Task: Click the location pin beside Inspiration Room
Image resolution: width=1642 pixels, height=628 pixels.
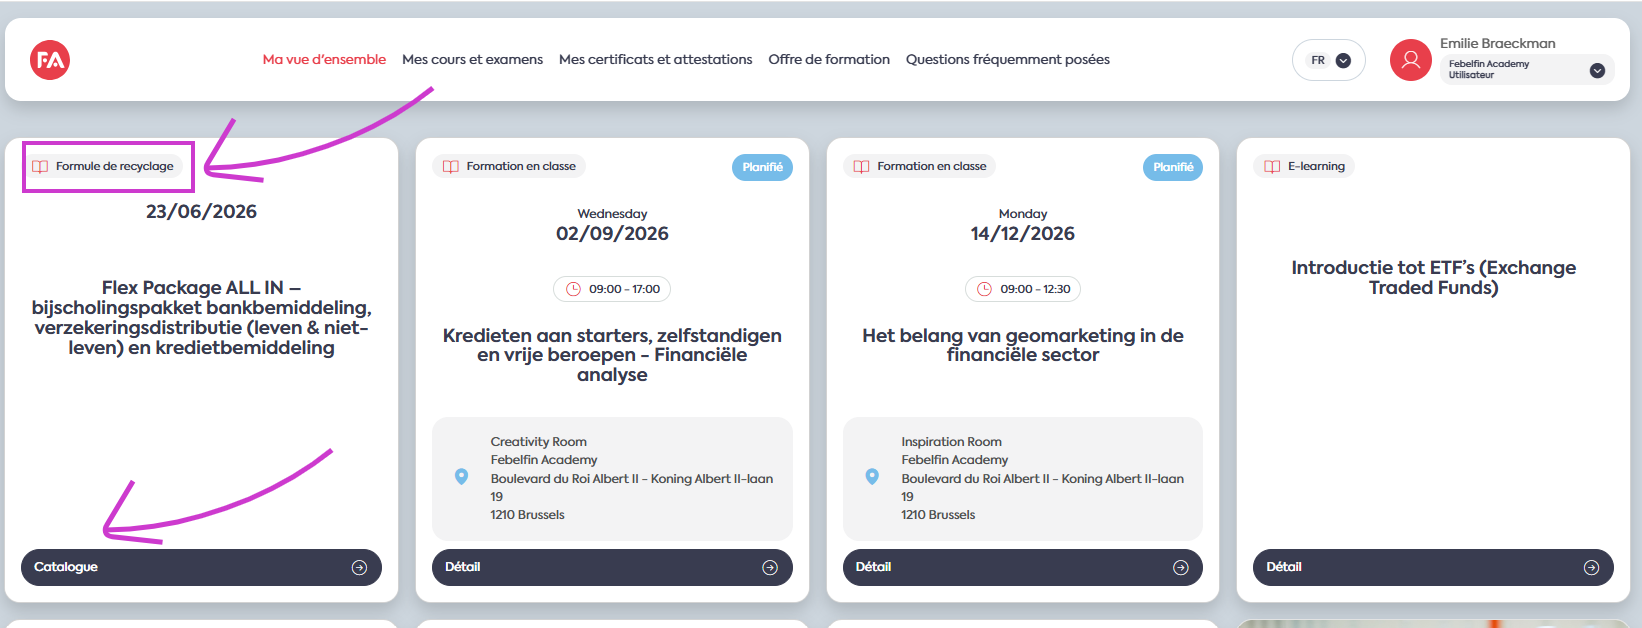Action: point(872,477)
